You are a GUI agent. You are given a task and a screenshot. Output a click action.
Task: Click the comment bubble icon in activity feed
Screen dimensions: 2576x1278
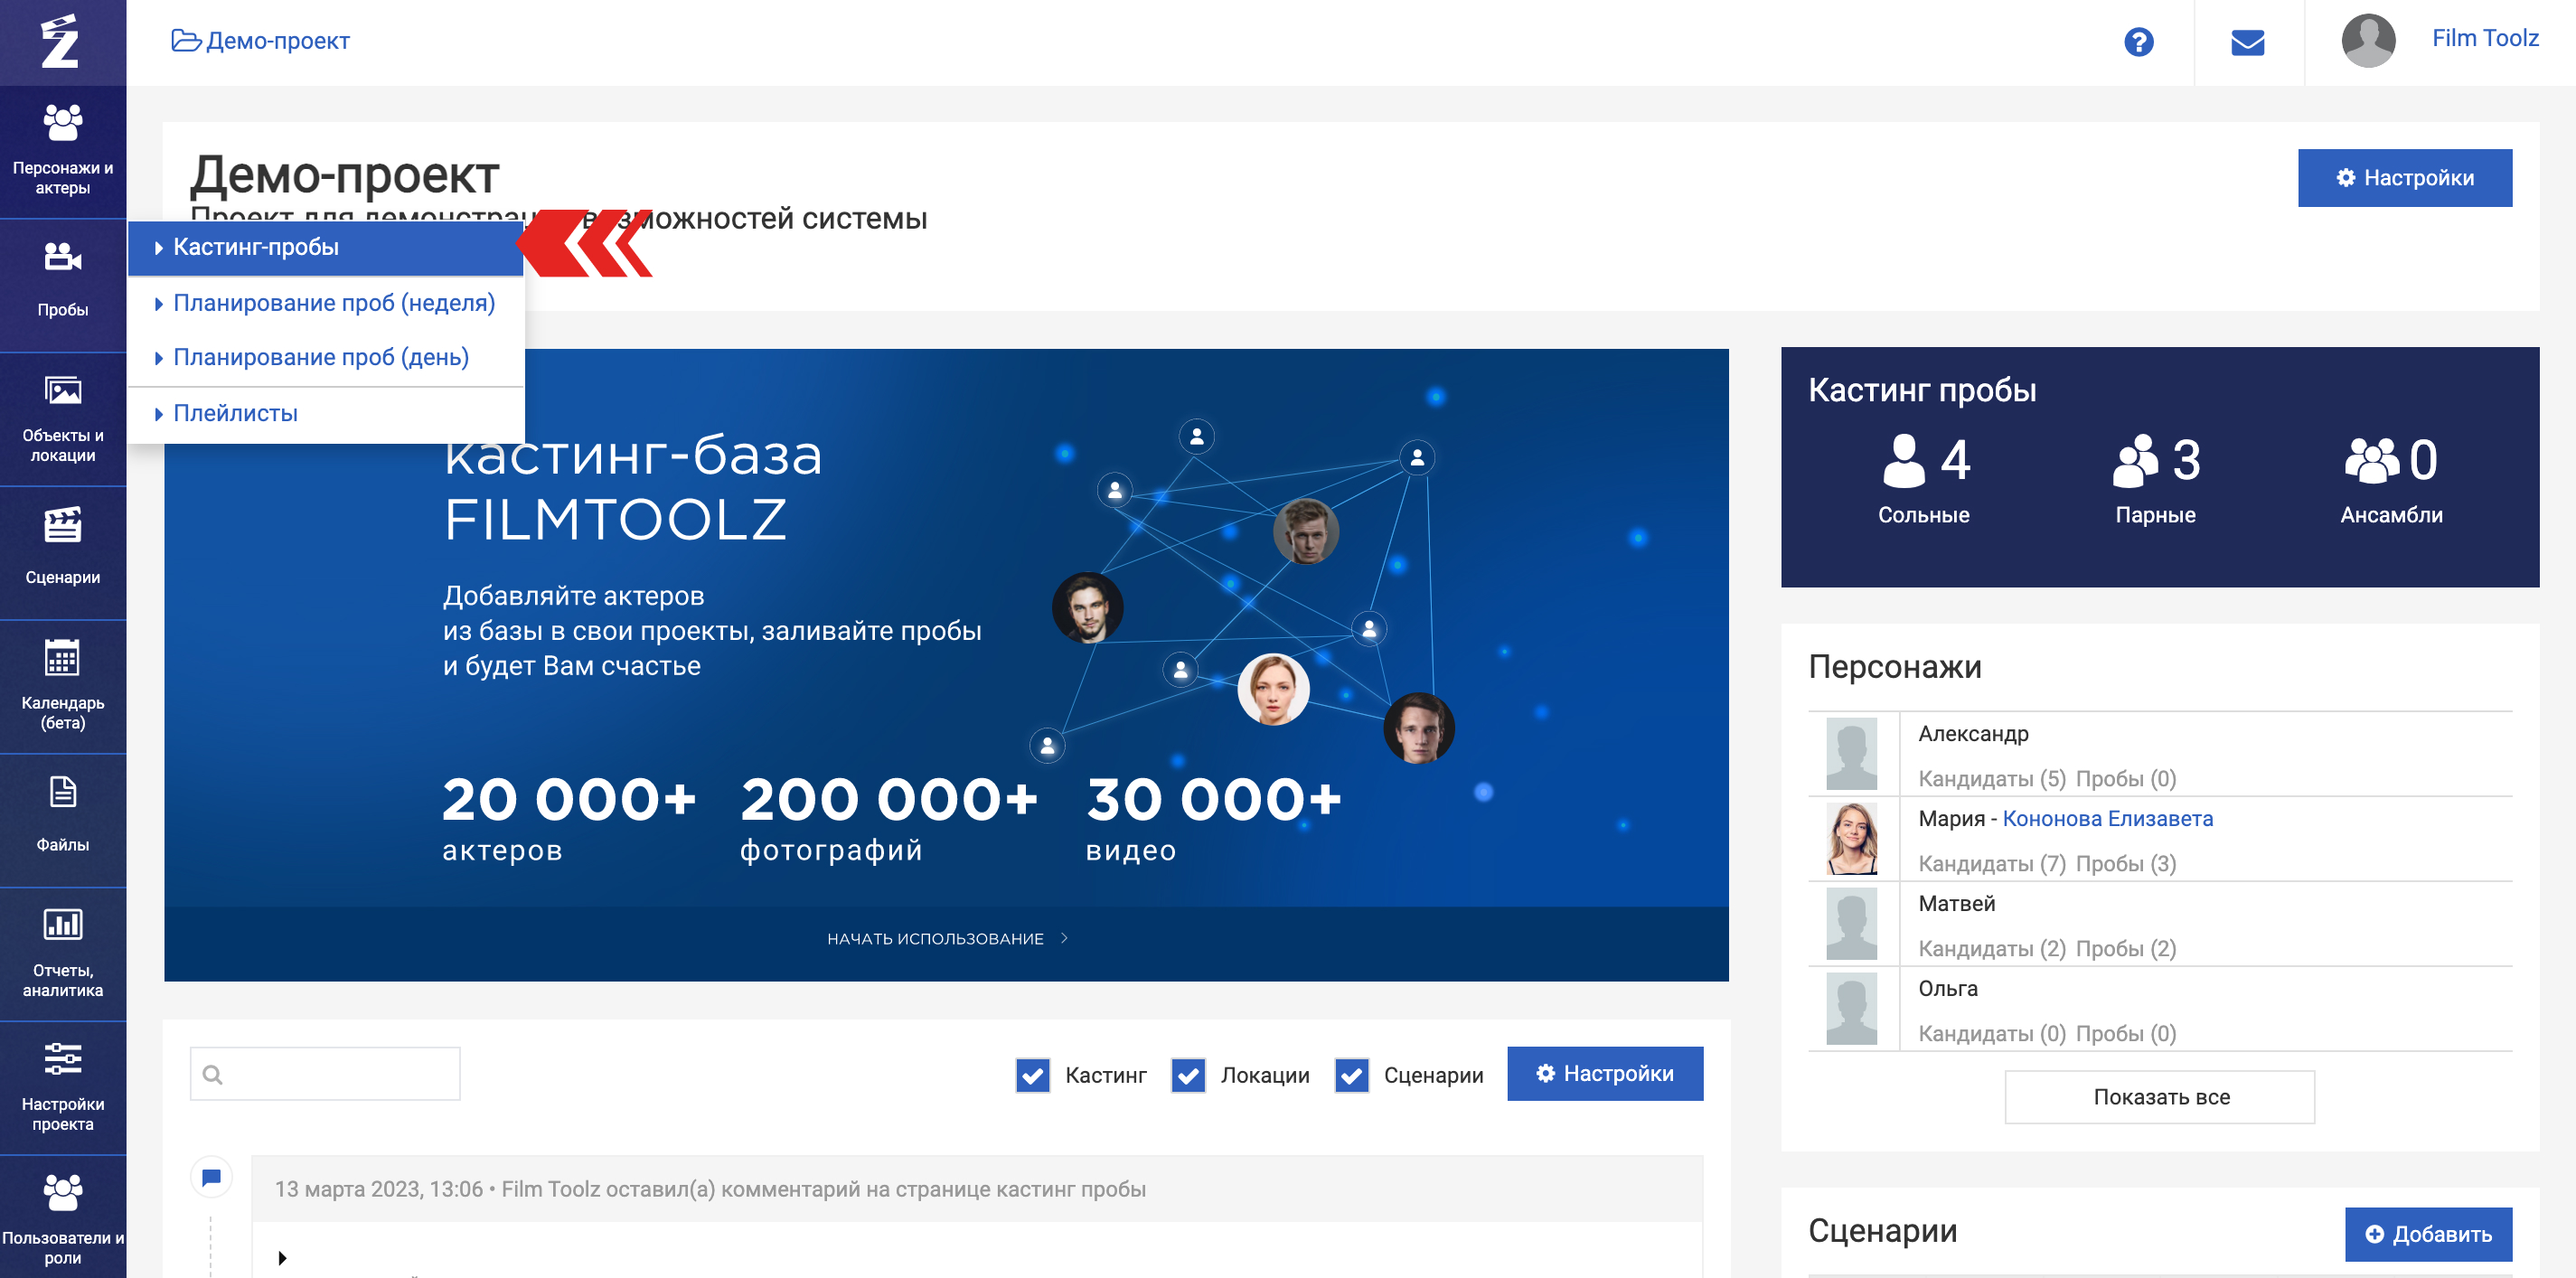click(211, 1177)
